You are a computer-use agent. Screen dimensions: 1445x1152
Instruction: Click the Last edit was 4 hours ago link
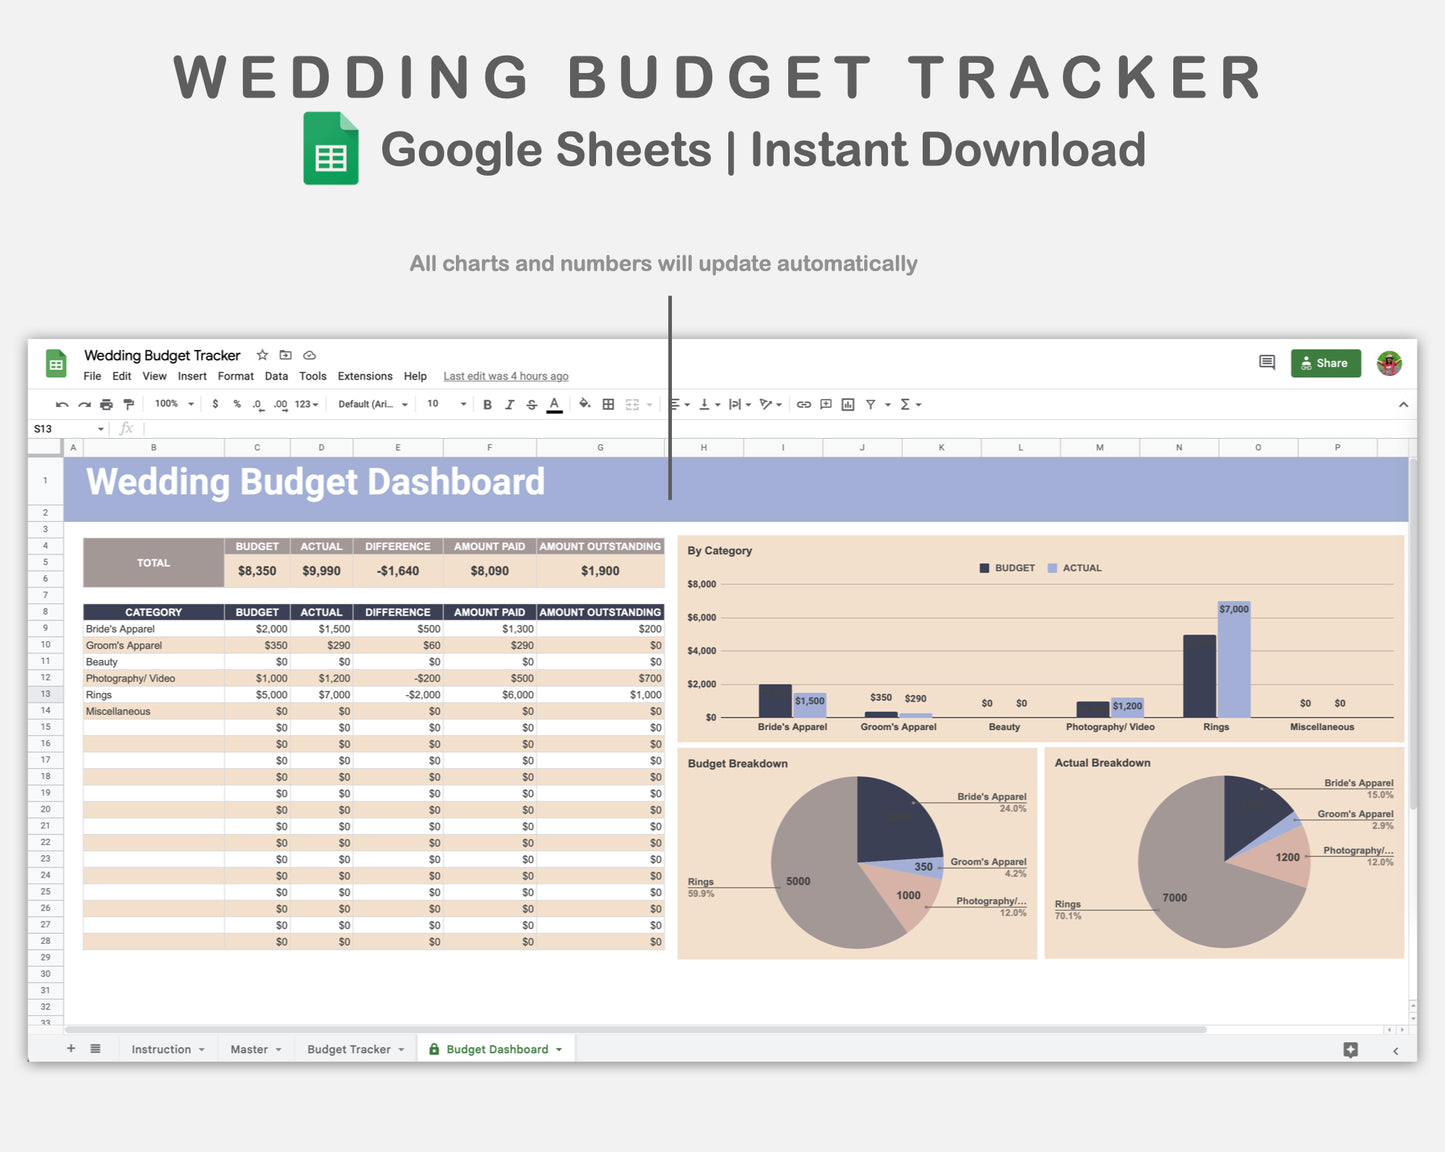click(x=506, y=376)
